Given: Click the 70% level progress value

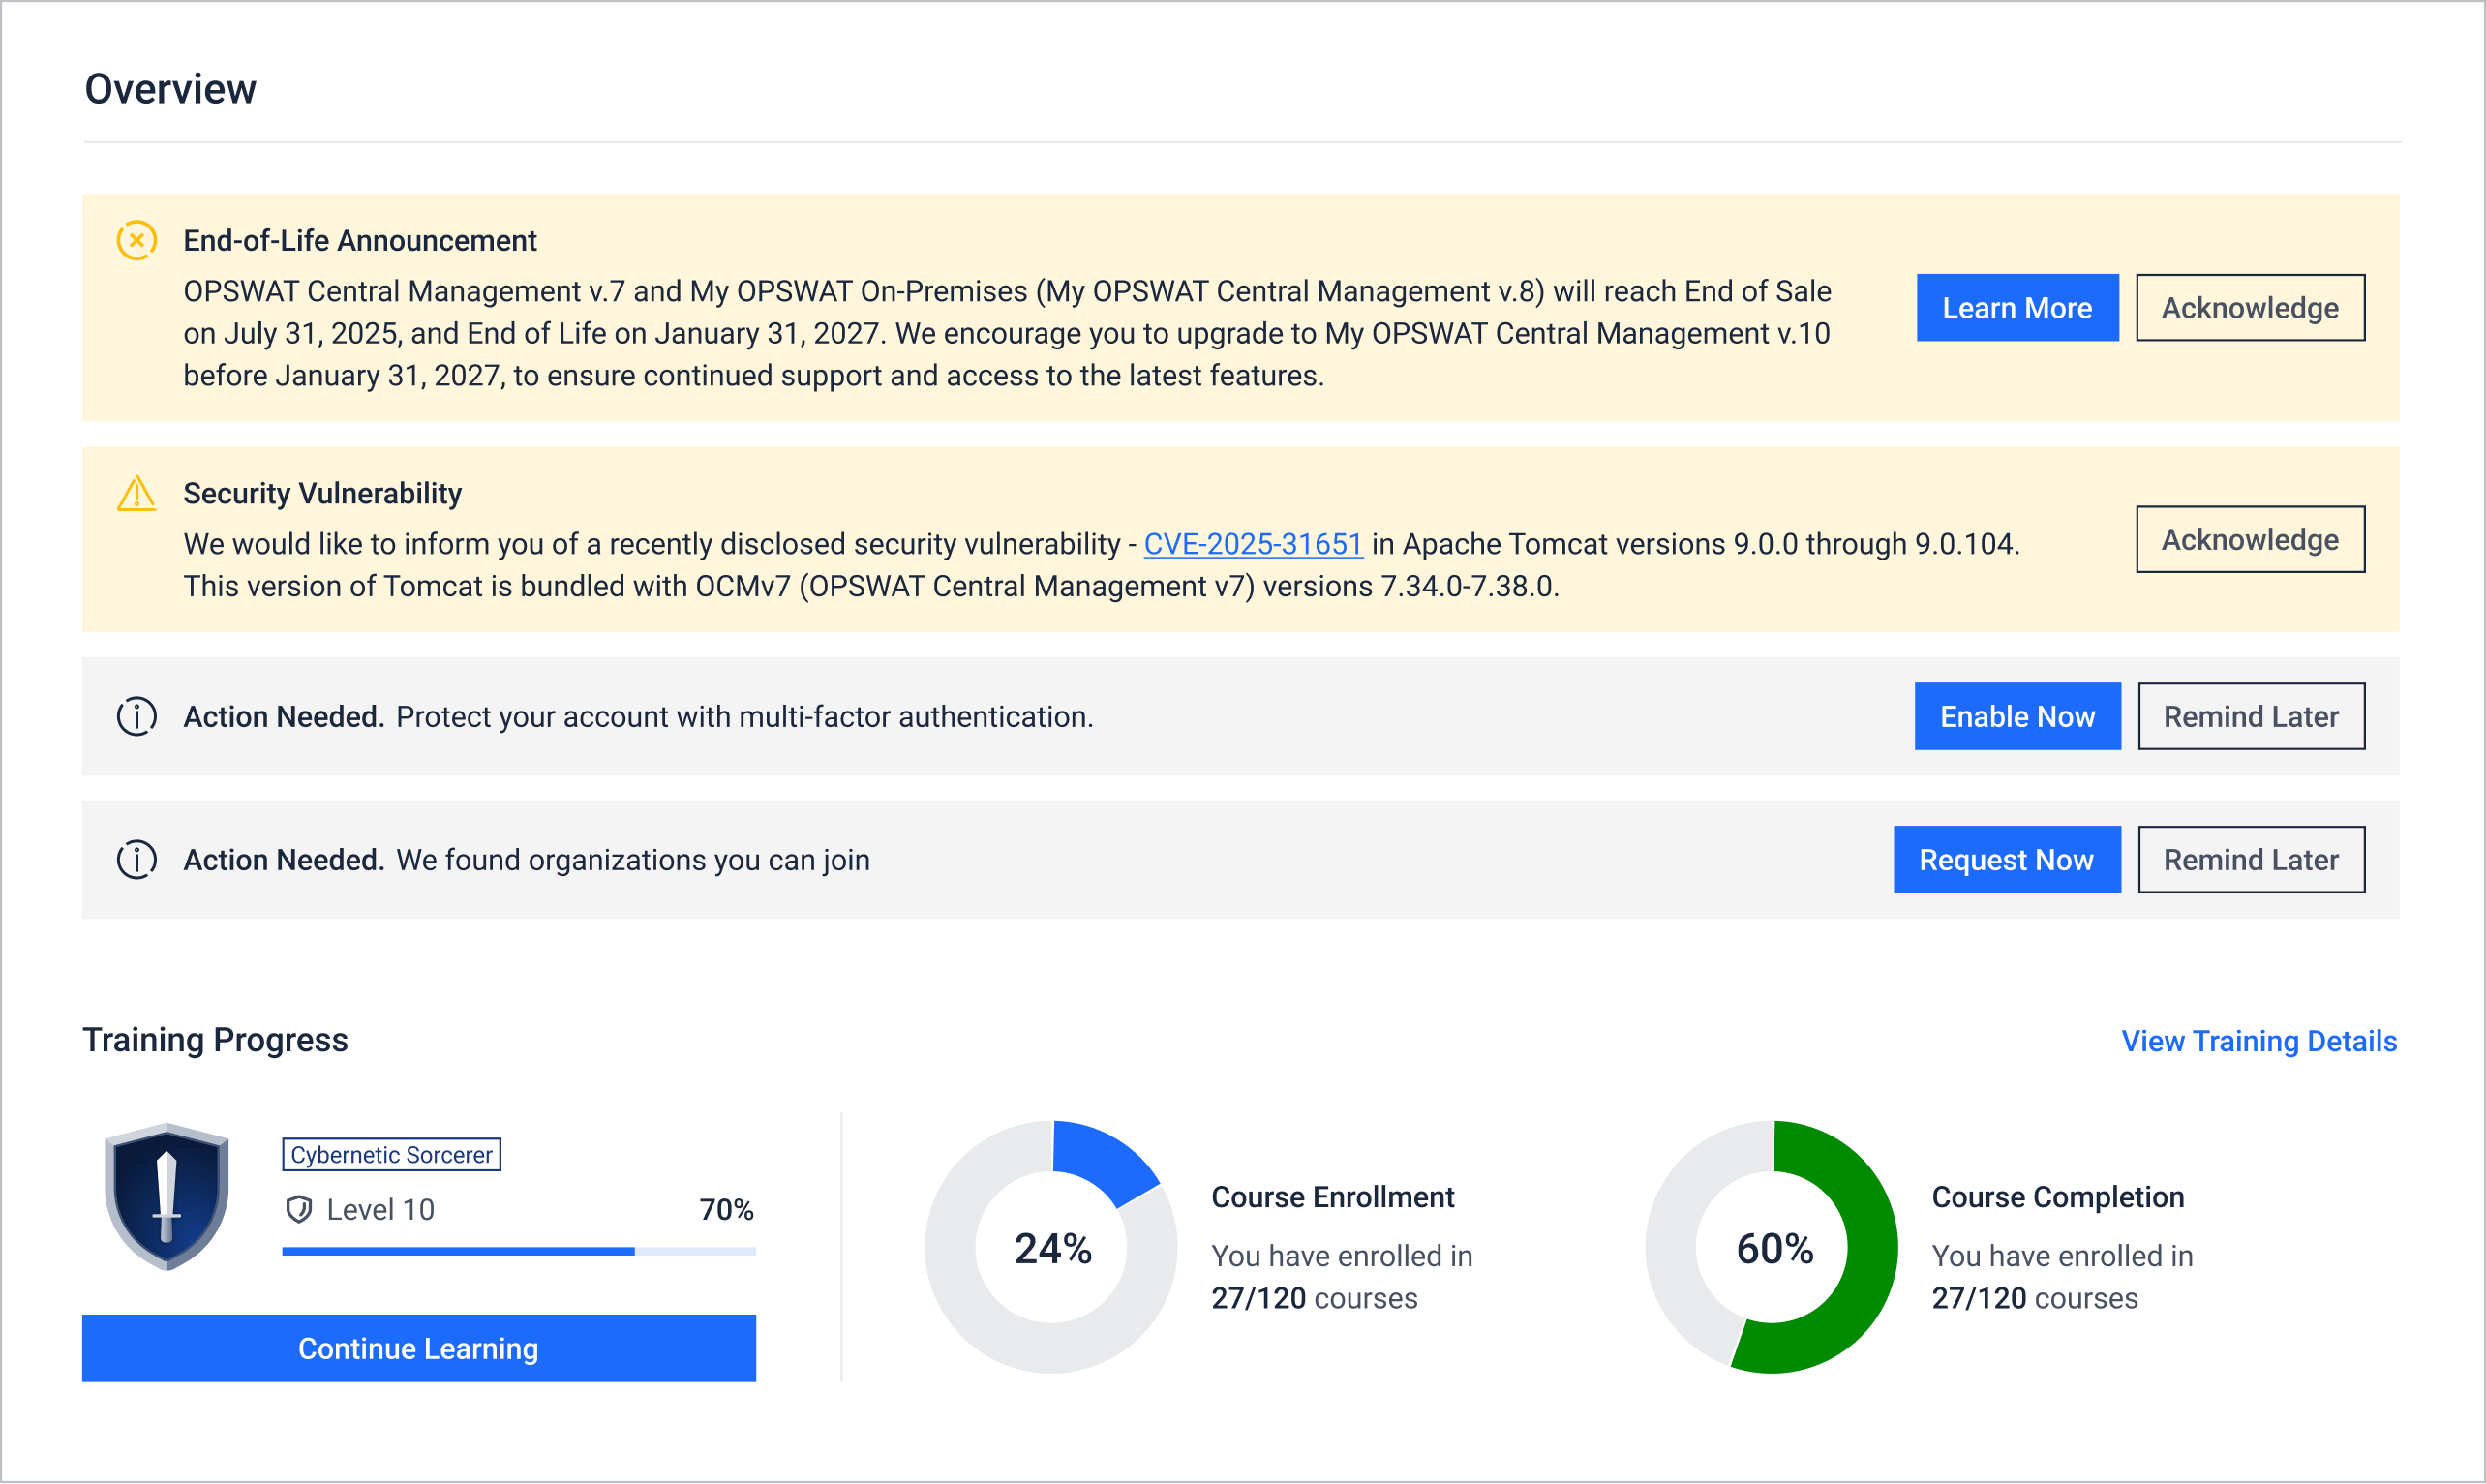Looking at the screenshot, I should pos(726,1210).
